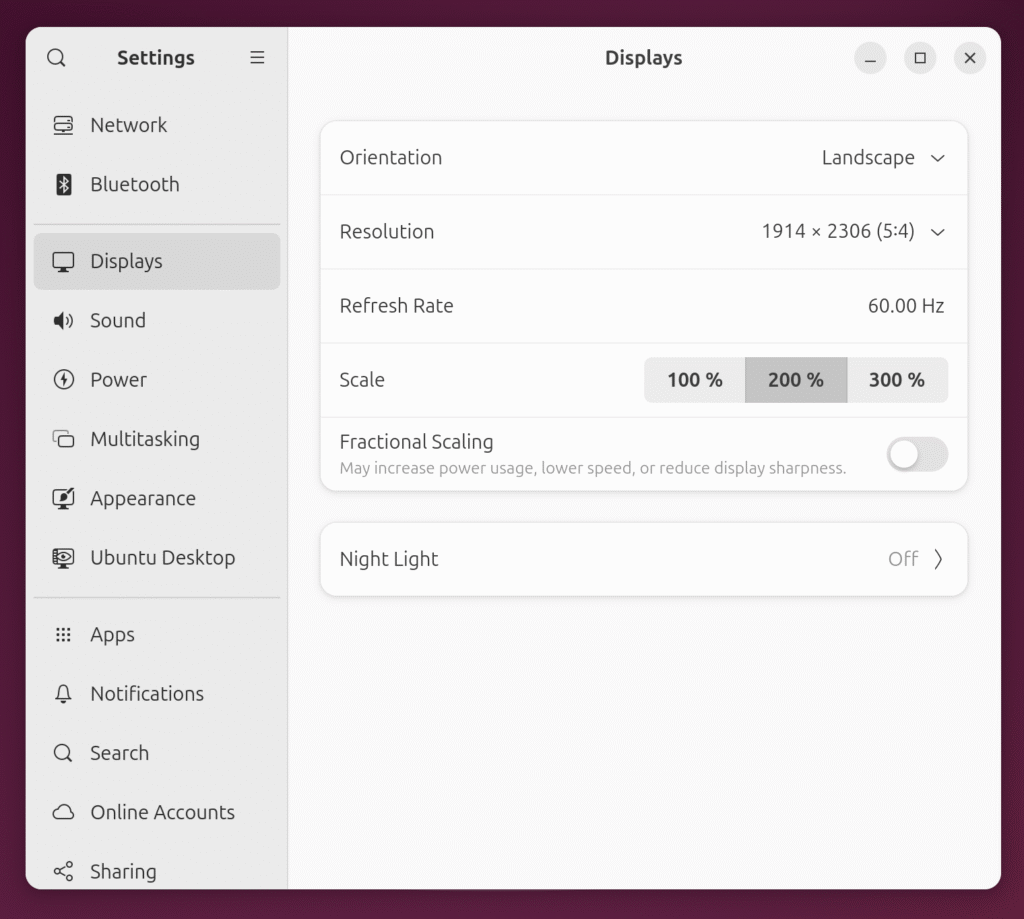This screenshot has height=919, width=1024.
Task: Open the hamburger menu in Settings sidebar
Action: (x=257, y=58)
